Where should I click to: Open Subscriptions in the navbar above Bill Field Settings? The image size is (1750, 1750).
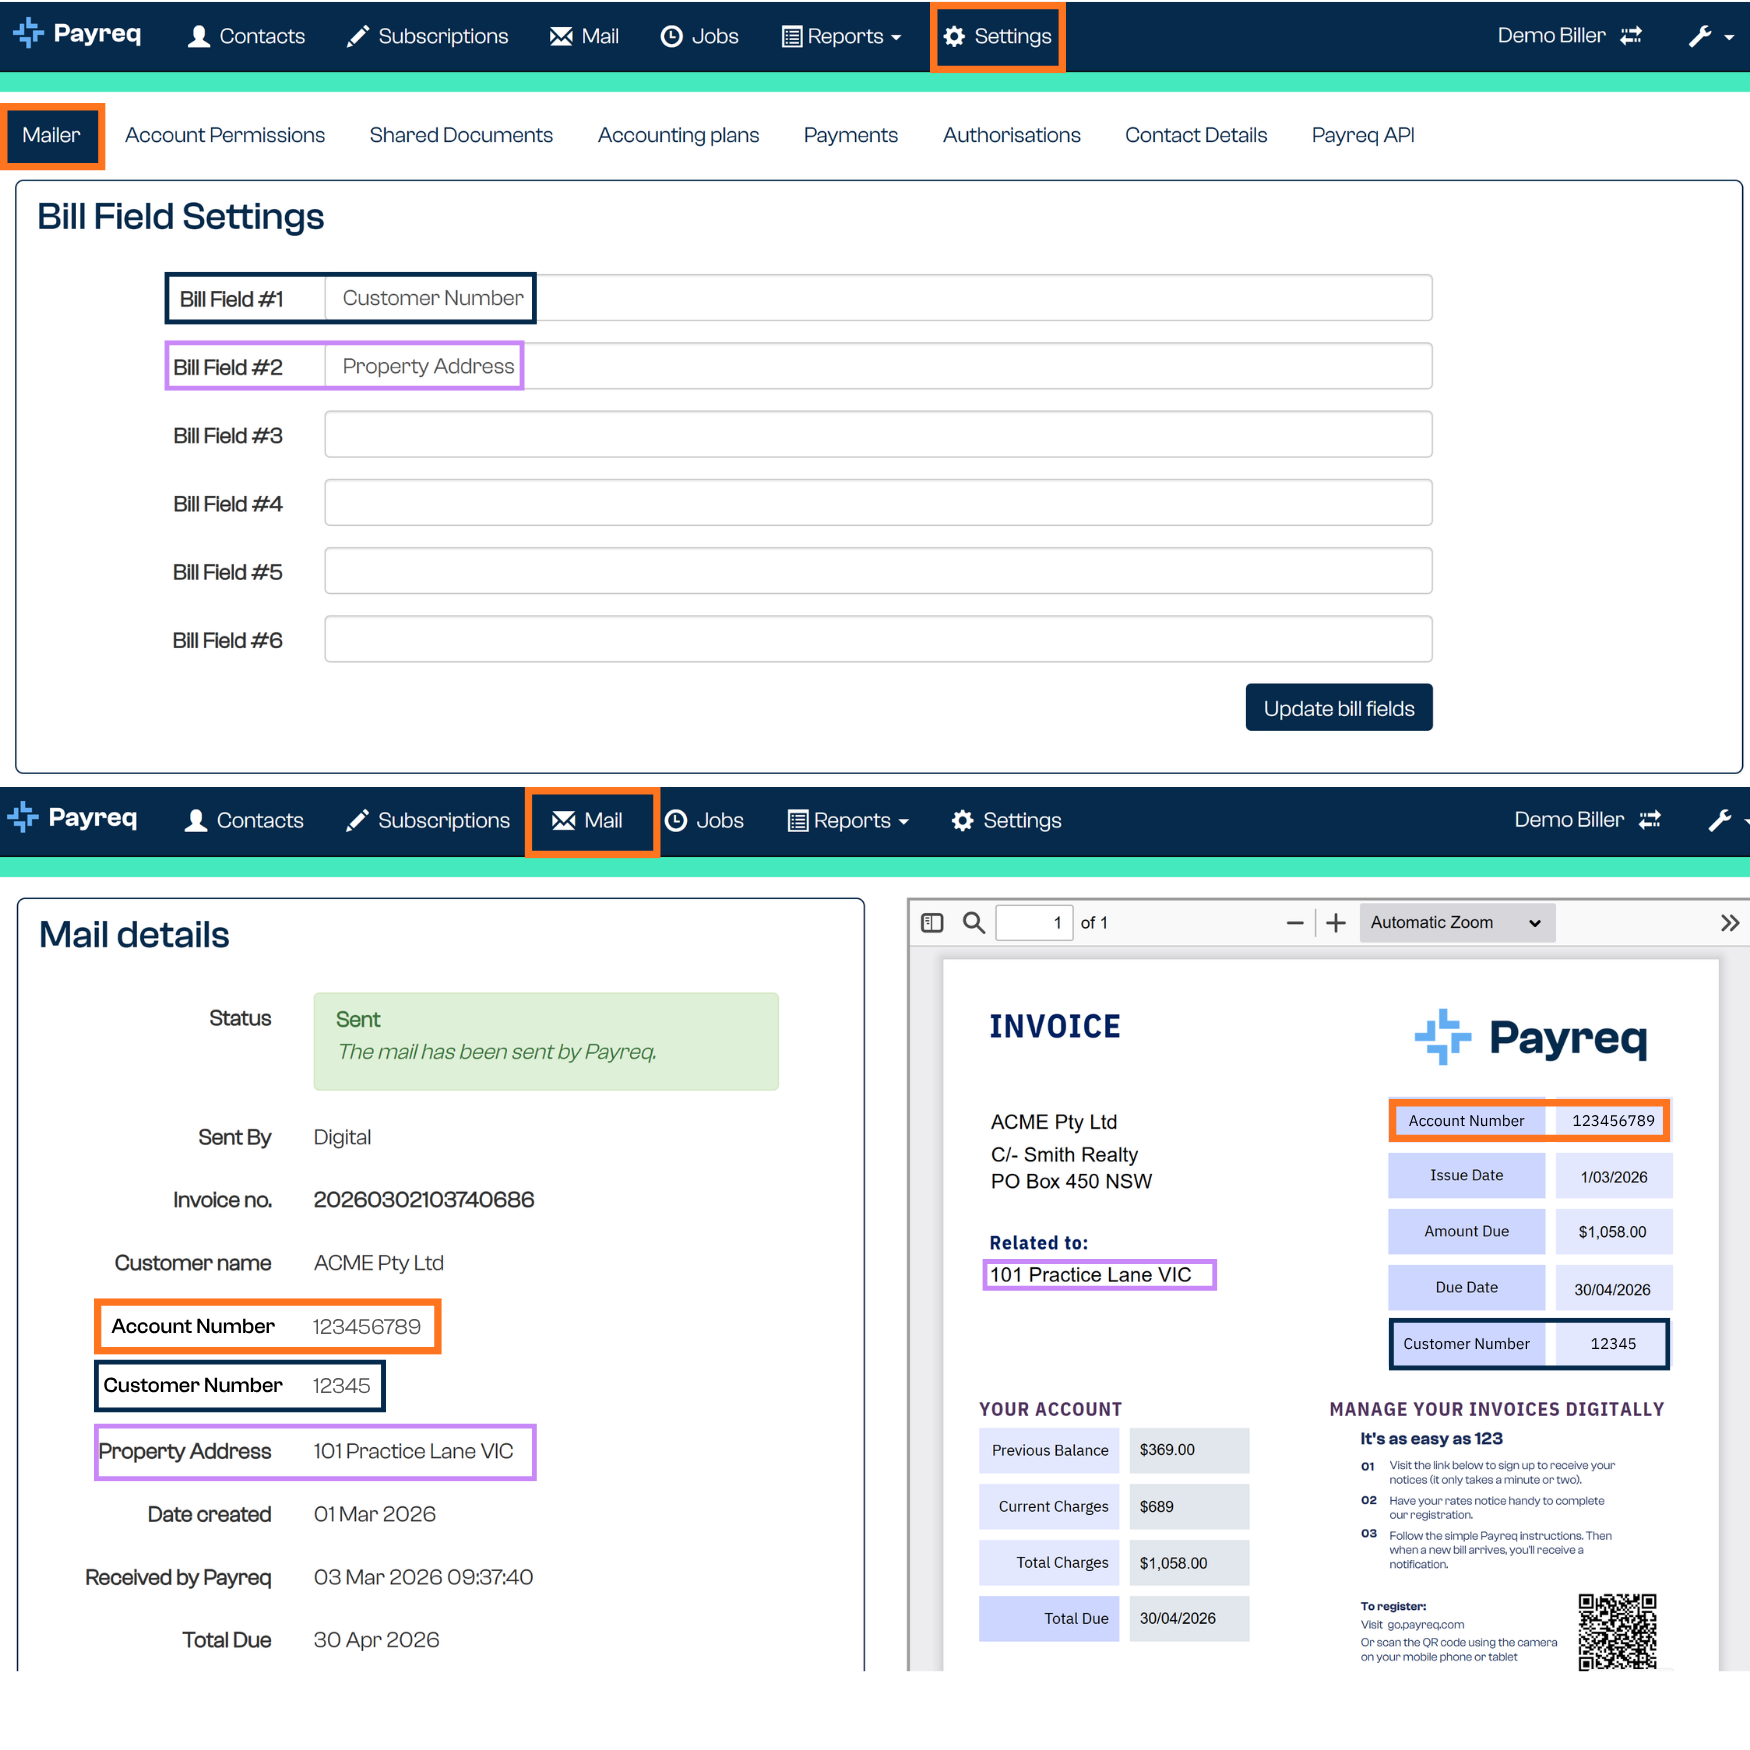[427, 36]
